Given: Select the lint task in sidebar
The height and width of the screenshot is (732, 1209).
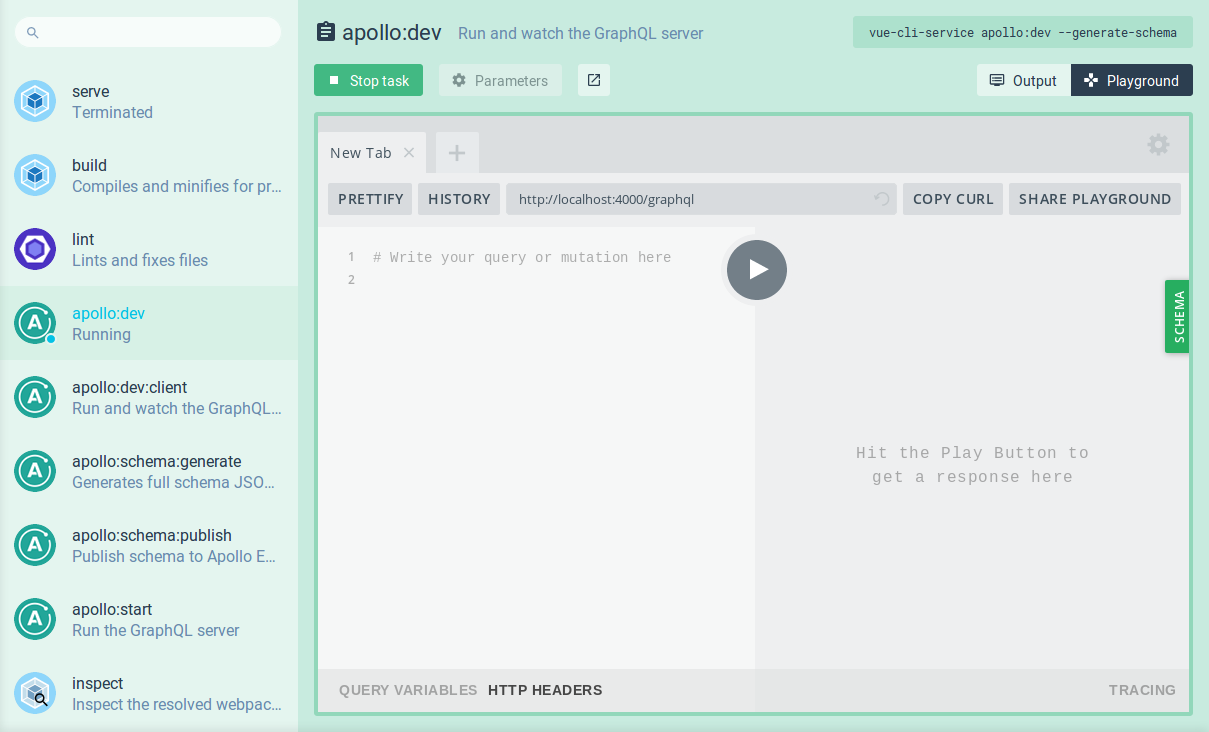Looking at the screenshot, I should click(x=149, y=249).
